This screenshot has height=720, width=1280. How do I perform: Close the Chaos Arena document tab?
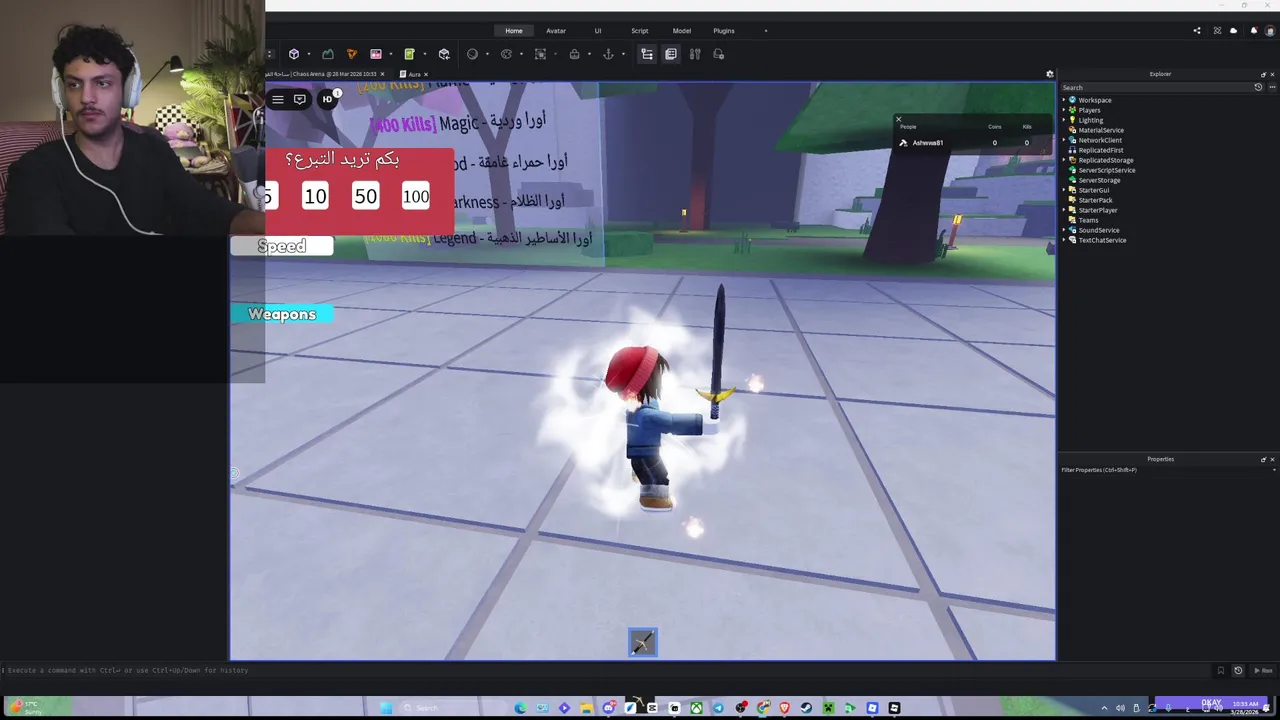point(382,74)
